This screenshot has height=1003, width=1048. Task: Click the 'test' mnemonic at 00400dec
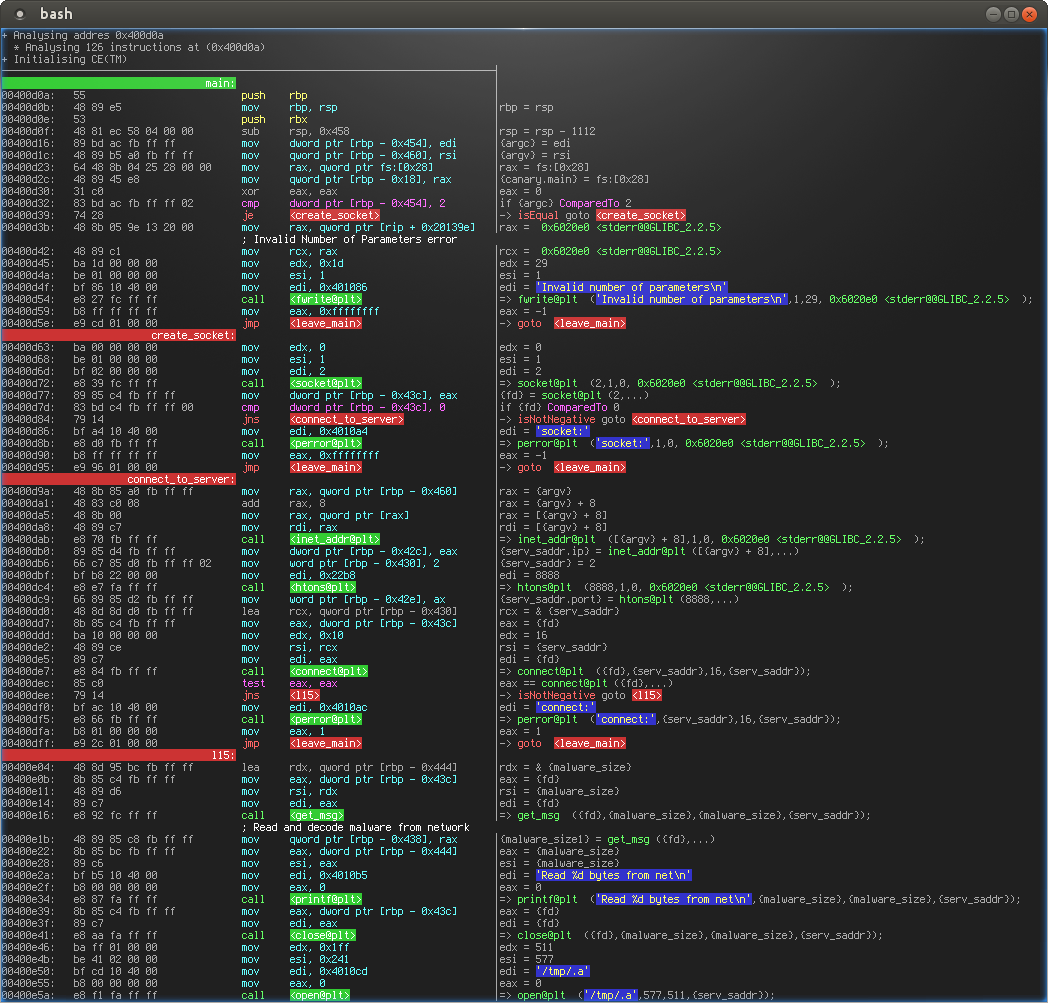[x=253, y=684]
